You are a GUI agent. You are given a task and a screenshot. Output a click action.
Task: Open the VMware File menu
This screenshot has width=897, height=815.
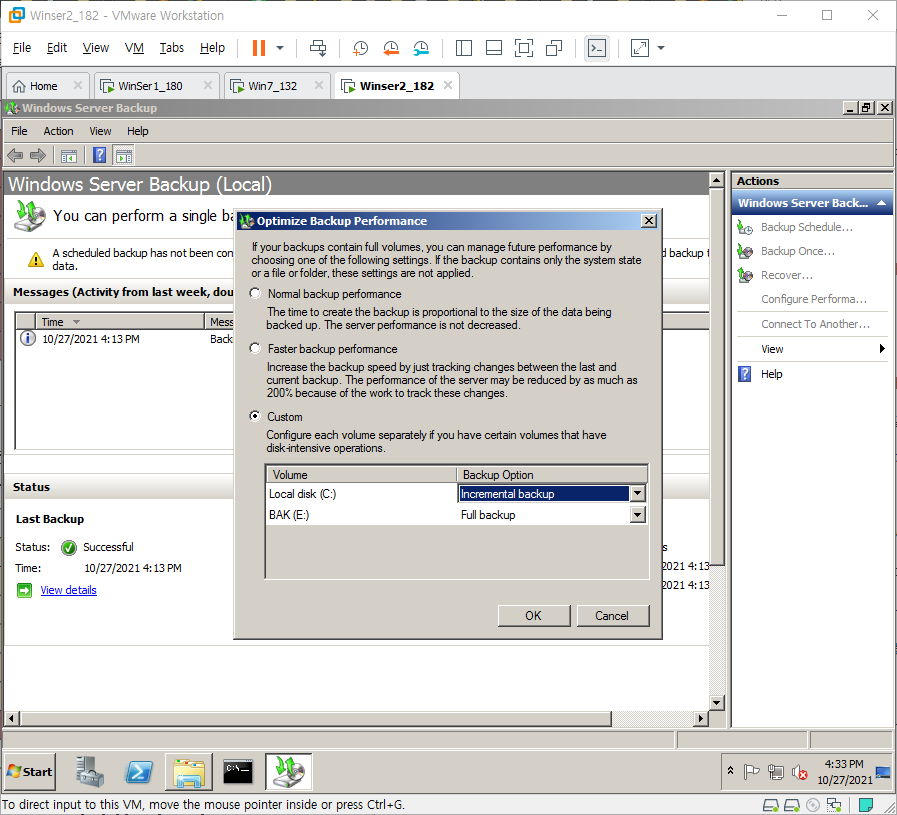[x=22, y=47]
